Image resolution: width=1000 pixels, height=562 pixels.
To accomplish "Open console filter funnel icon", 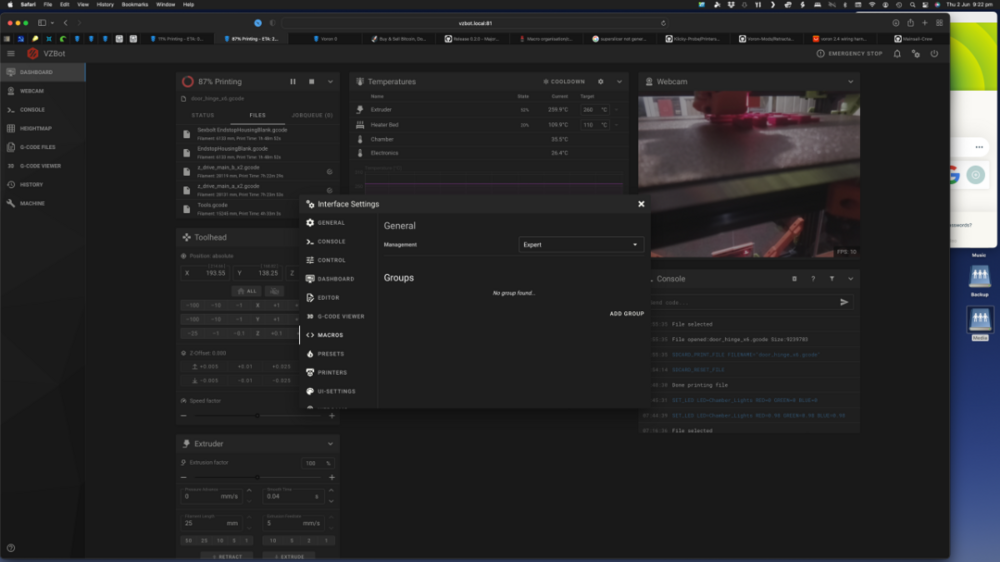I will 832,279.
